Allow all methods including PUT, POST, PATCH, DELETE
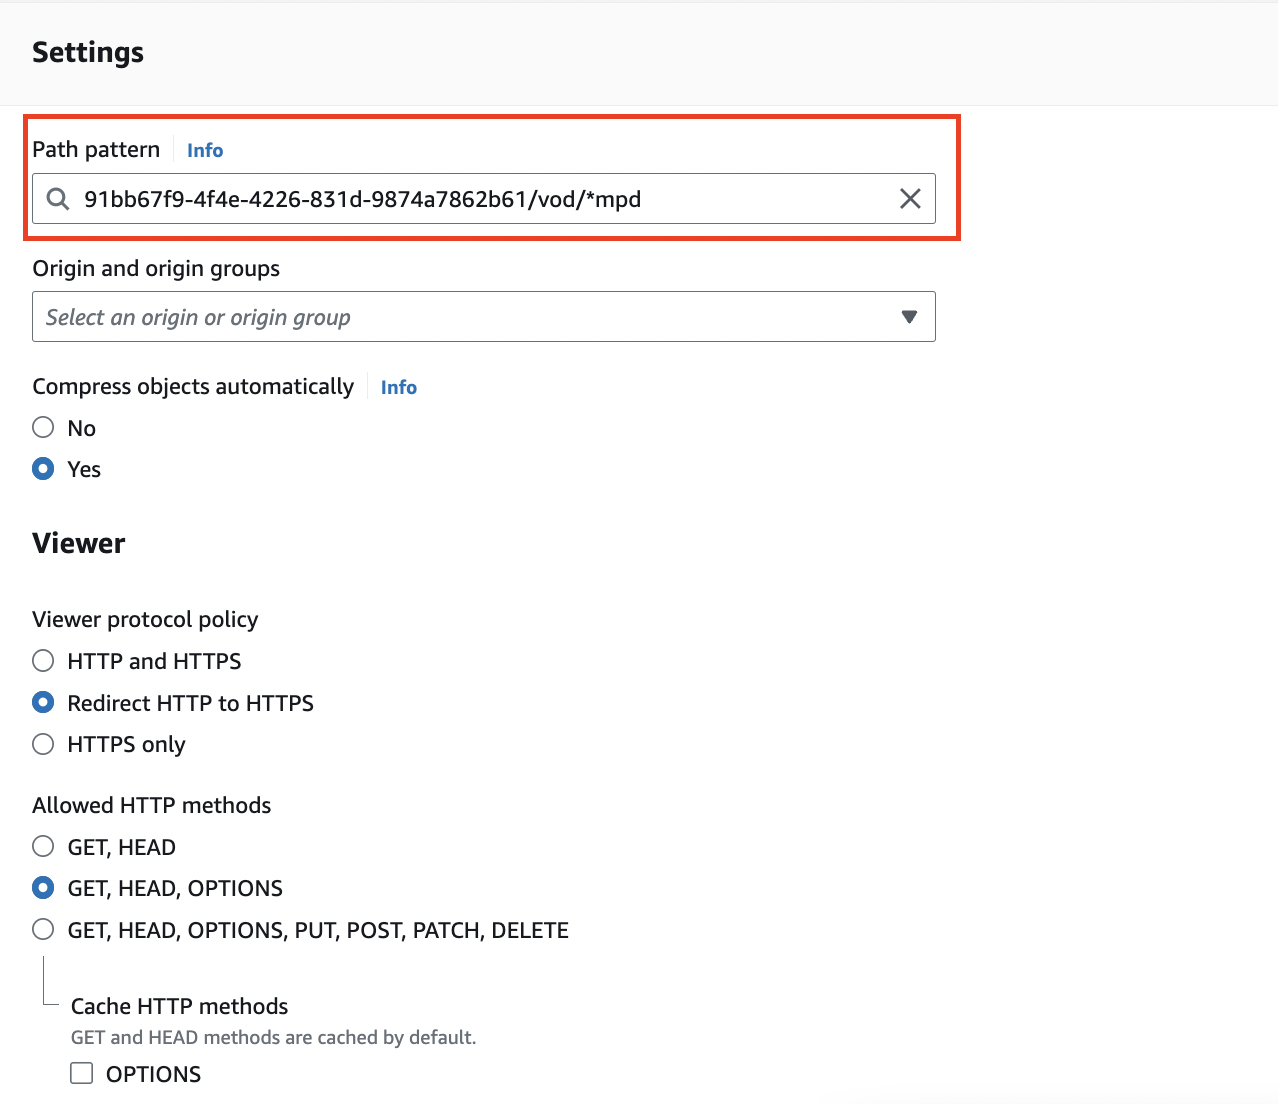 [x=43, y=930]
